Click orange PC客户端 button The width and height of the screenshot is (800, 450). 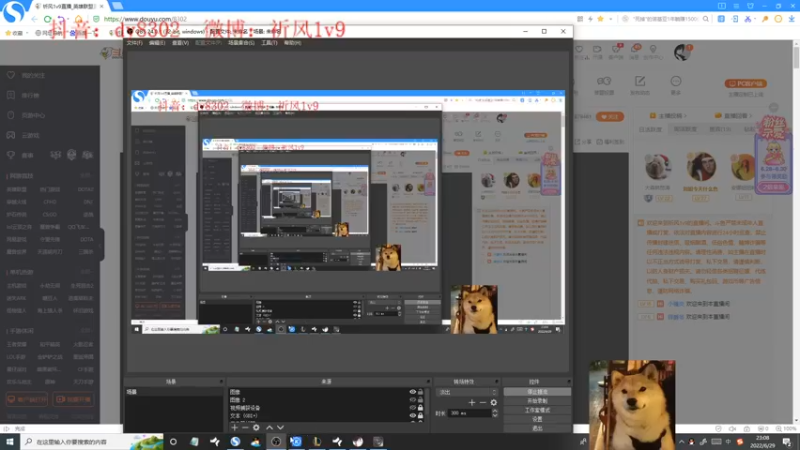click(745, 83)
